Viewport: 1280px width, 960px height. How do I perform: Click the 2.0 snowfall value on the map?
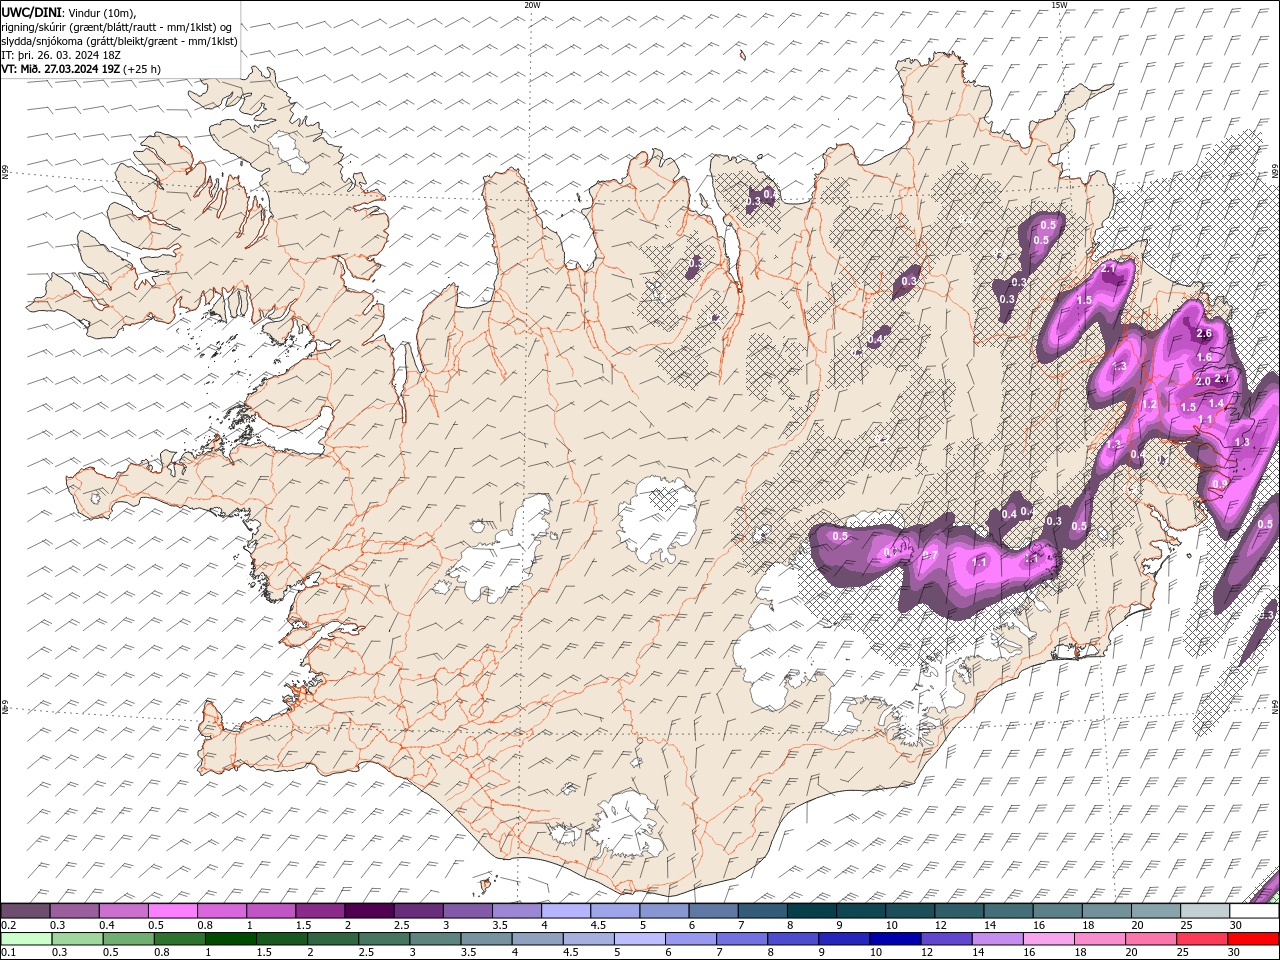tap(1203, 381)
